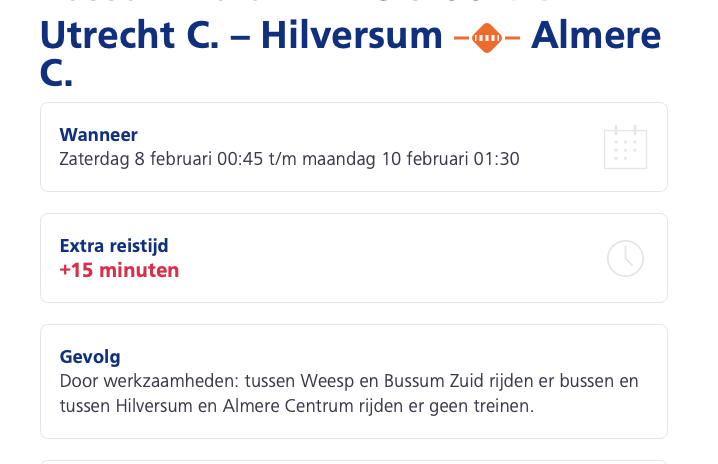Click the word Almere in the title

coord(596,35)
